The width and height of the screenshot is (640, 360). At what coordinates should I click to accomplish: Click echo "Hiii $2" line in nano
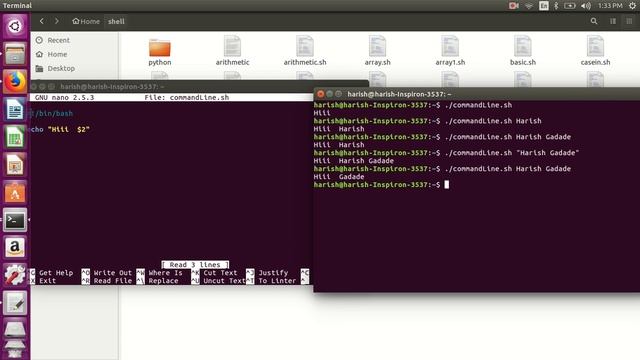(60, 129)
